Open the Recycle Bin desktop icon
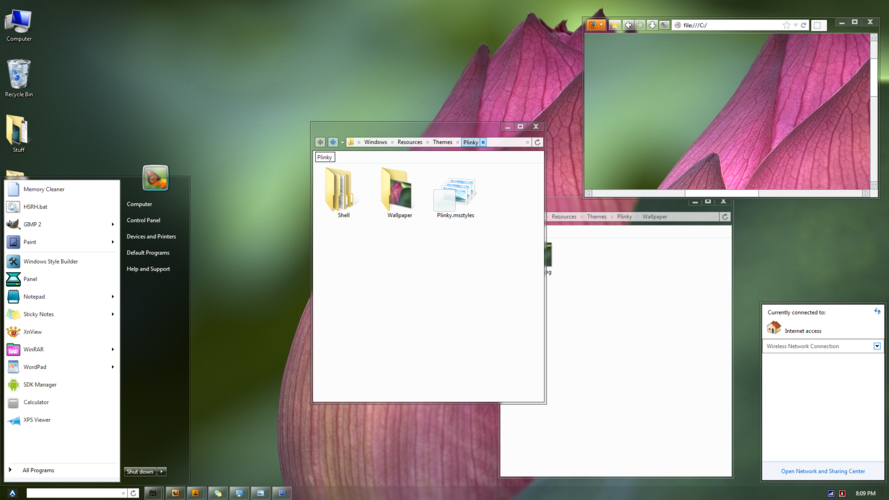 18,78
